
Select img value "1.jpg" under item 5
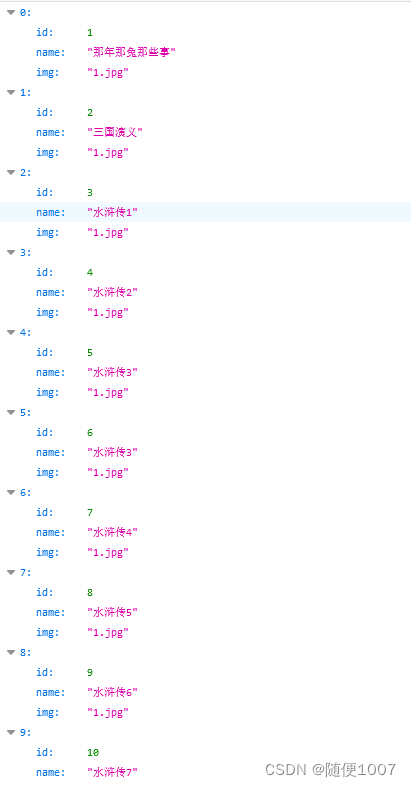[108, 473]
